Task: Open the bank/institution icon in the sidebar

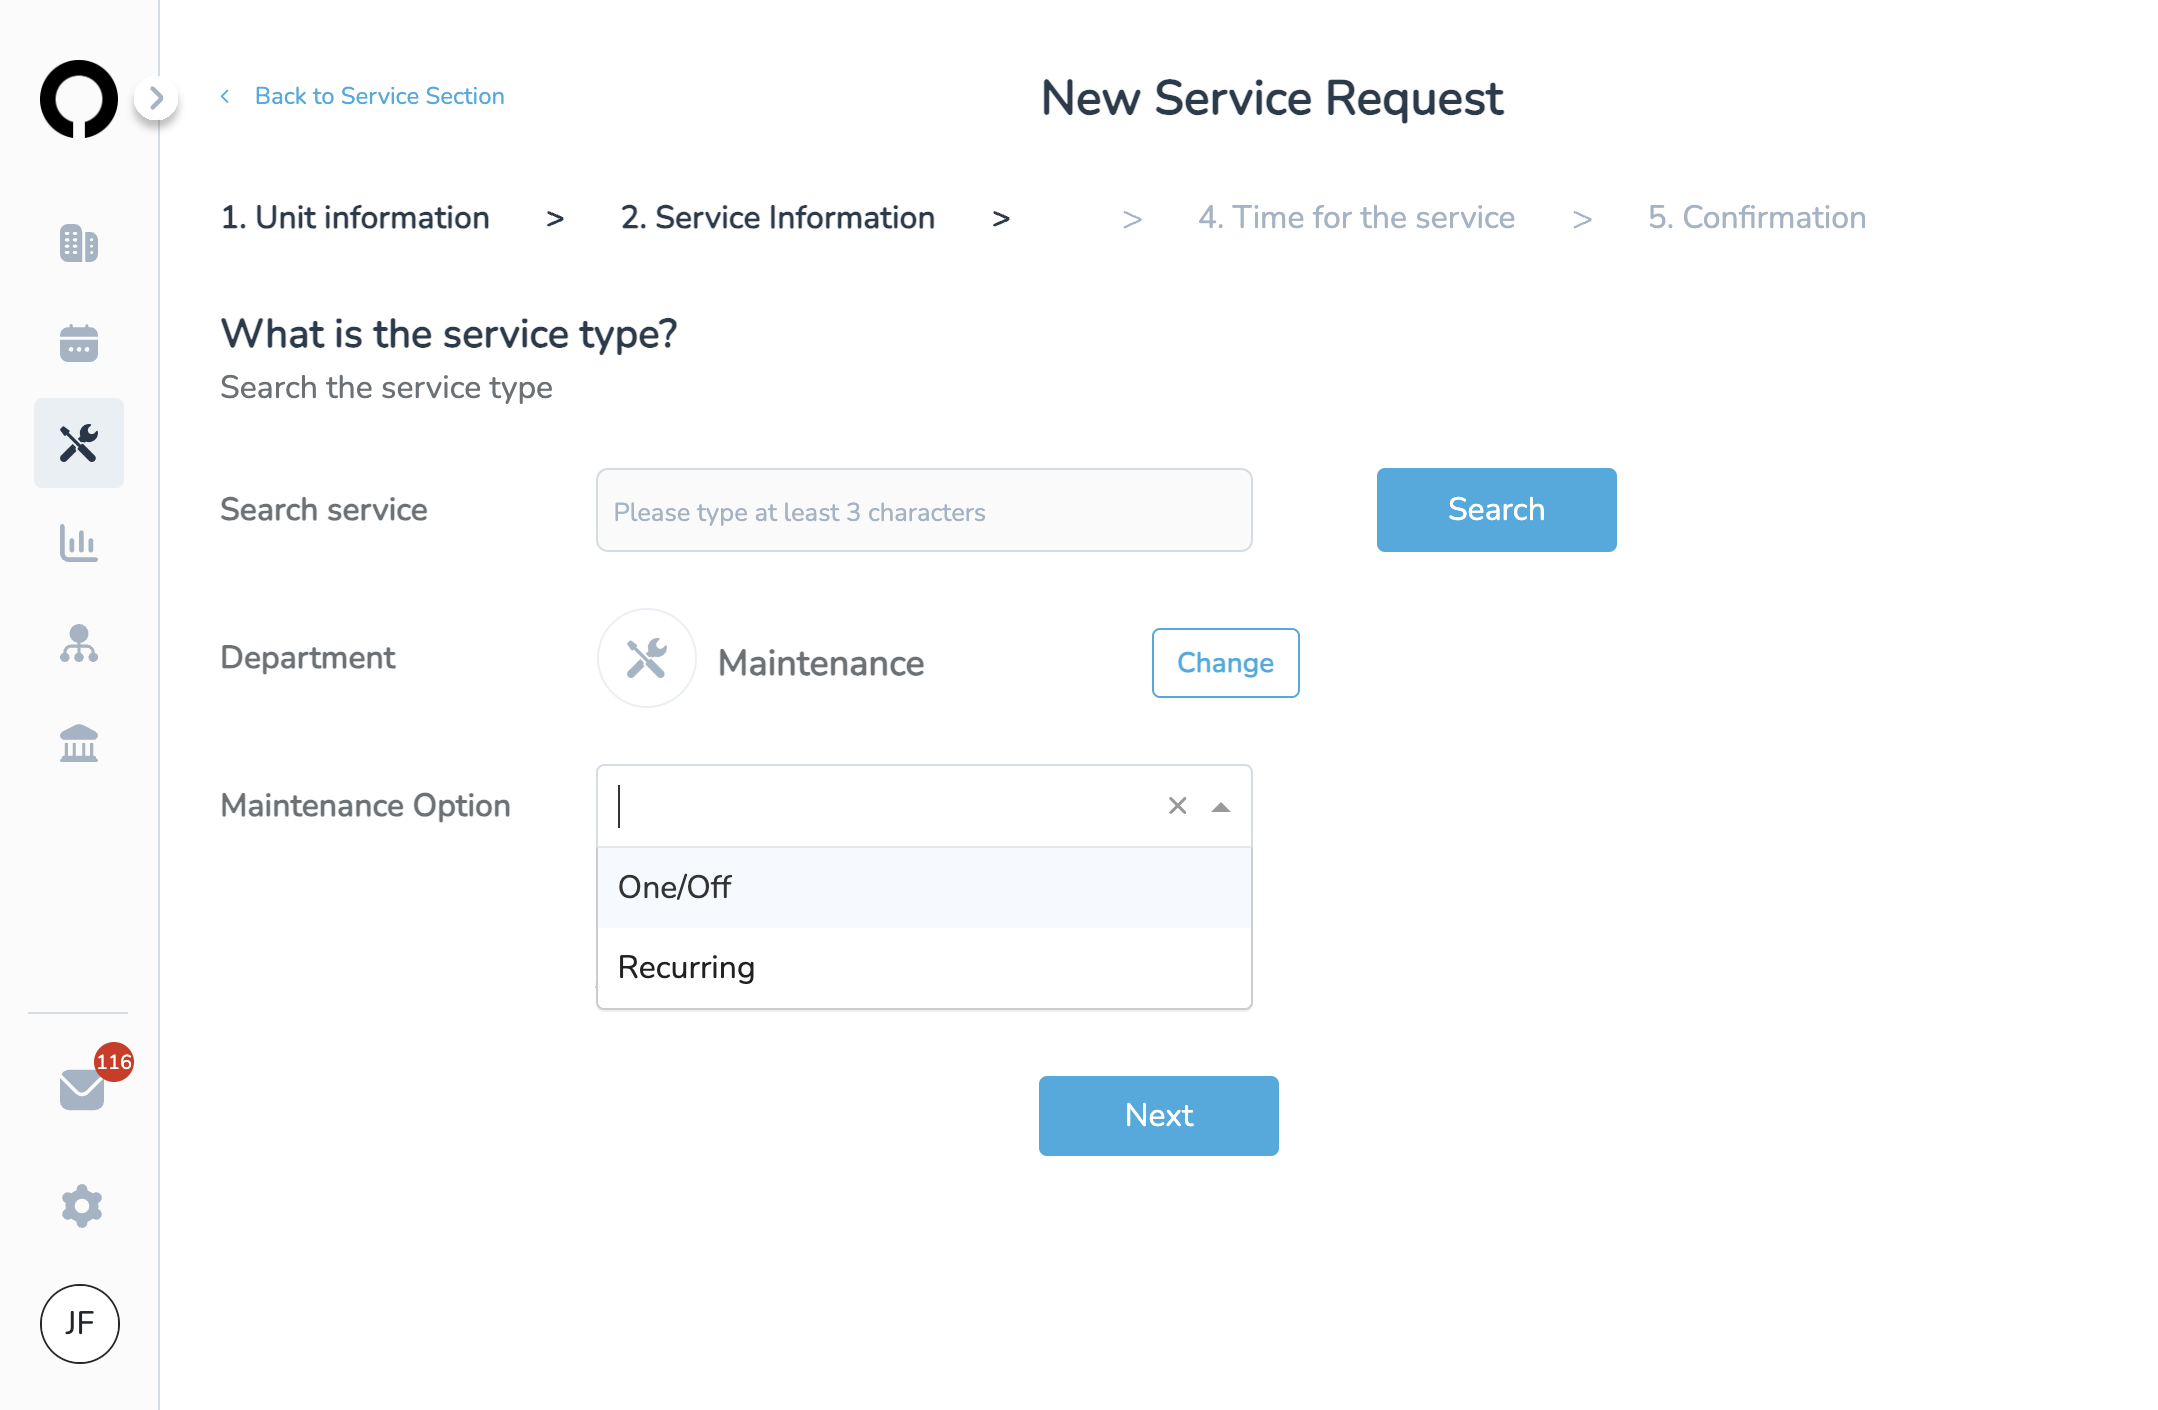Action: click(x=79, y=743)
